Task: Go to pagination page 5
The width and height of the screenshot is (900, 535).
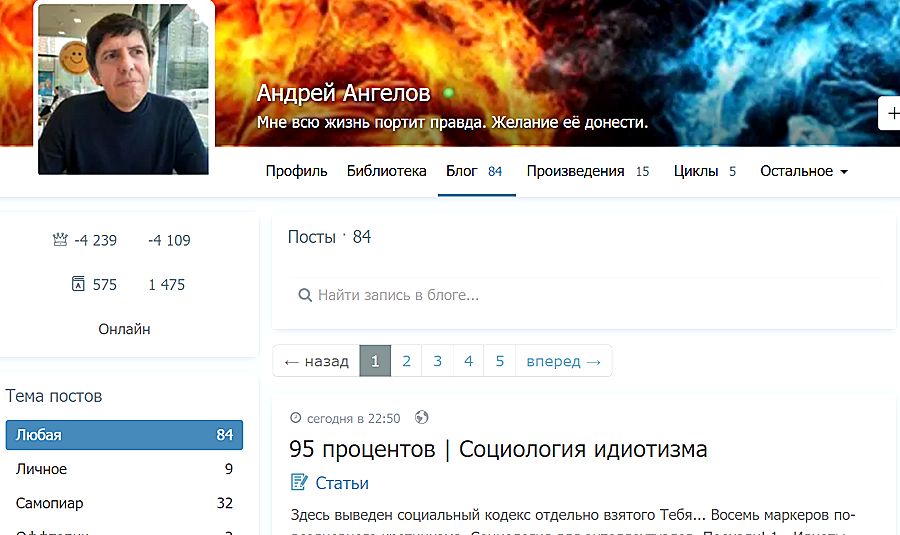Action: pos(500,361)
